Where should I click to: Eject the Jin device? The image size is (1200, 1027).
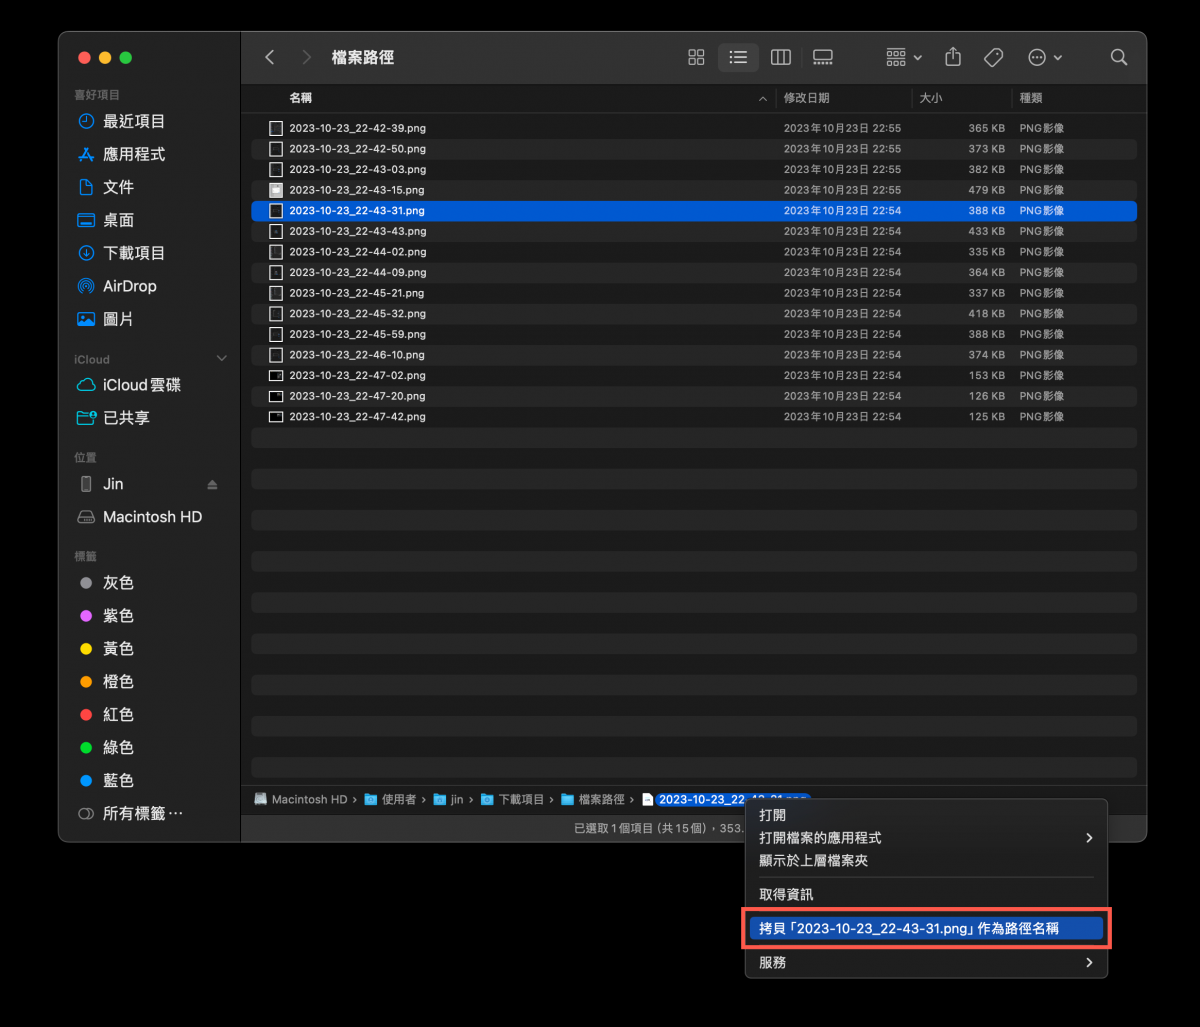[x=212, y=484]
